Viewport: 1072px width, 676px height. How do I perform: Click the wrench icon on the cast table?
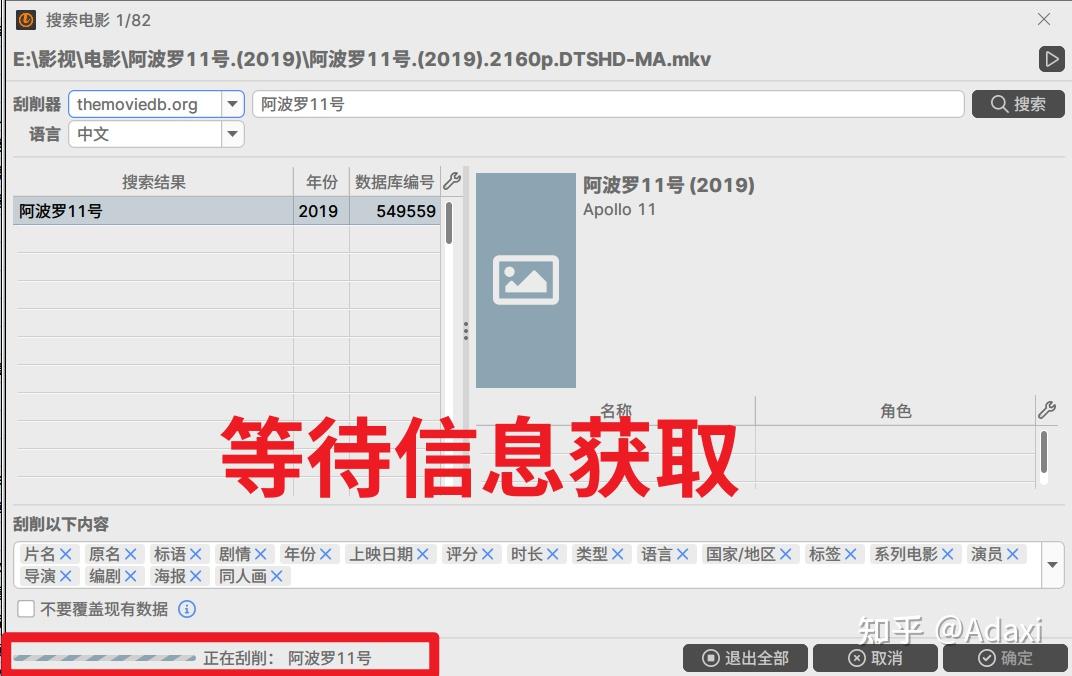coord(1046,408)
